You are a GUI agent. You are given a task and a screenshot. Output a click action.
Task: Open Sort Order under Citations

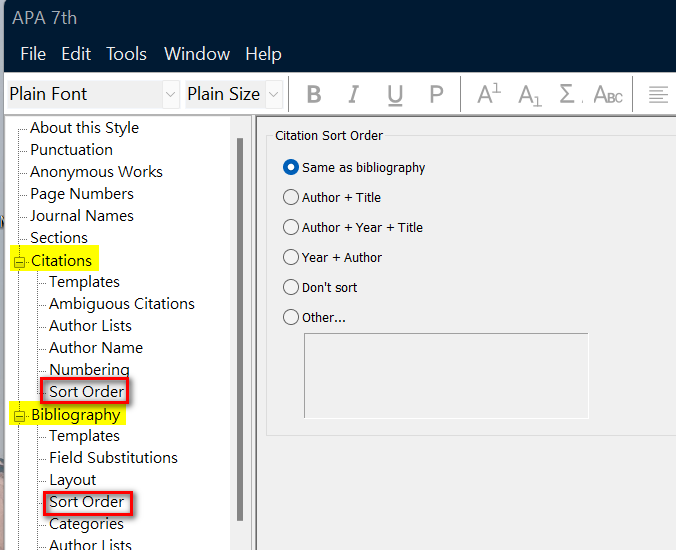[86, 391]
